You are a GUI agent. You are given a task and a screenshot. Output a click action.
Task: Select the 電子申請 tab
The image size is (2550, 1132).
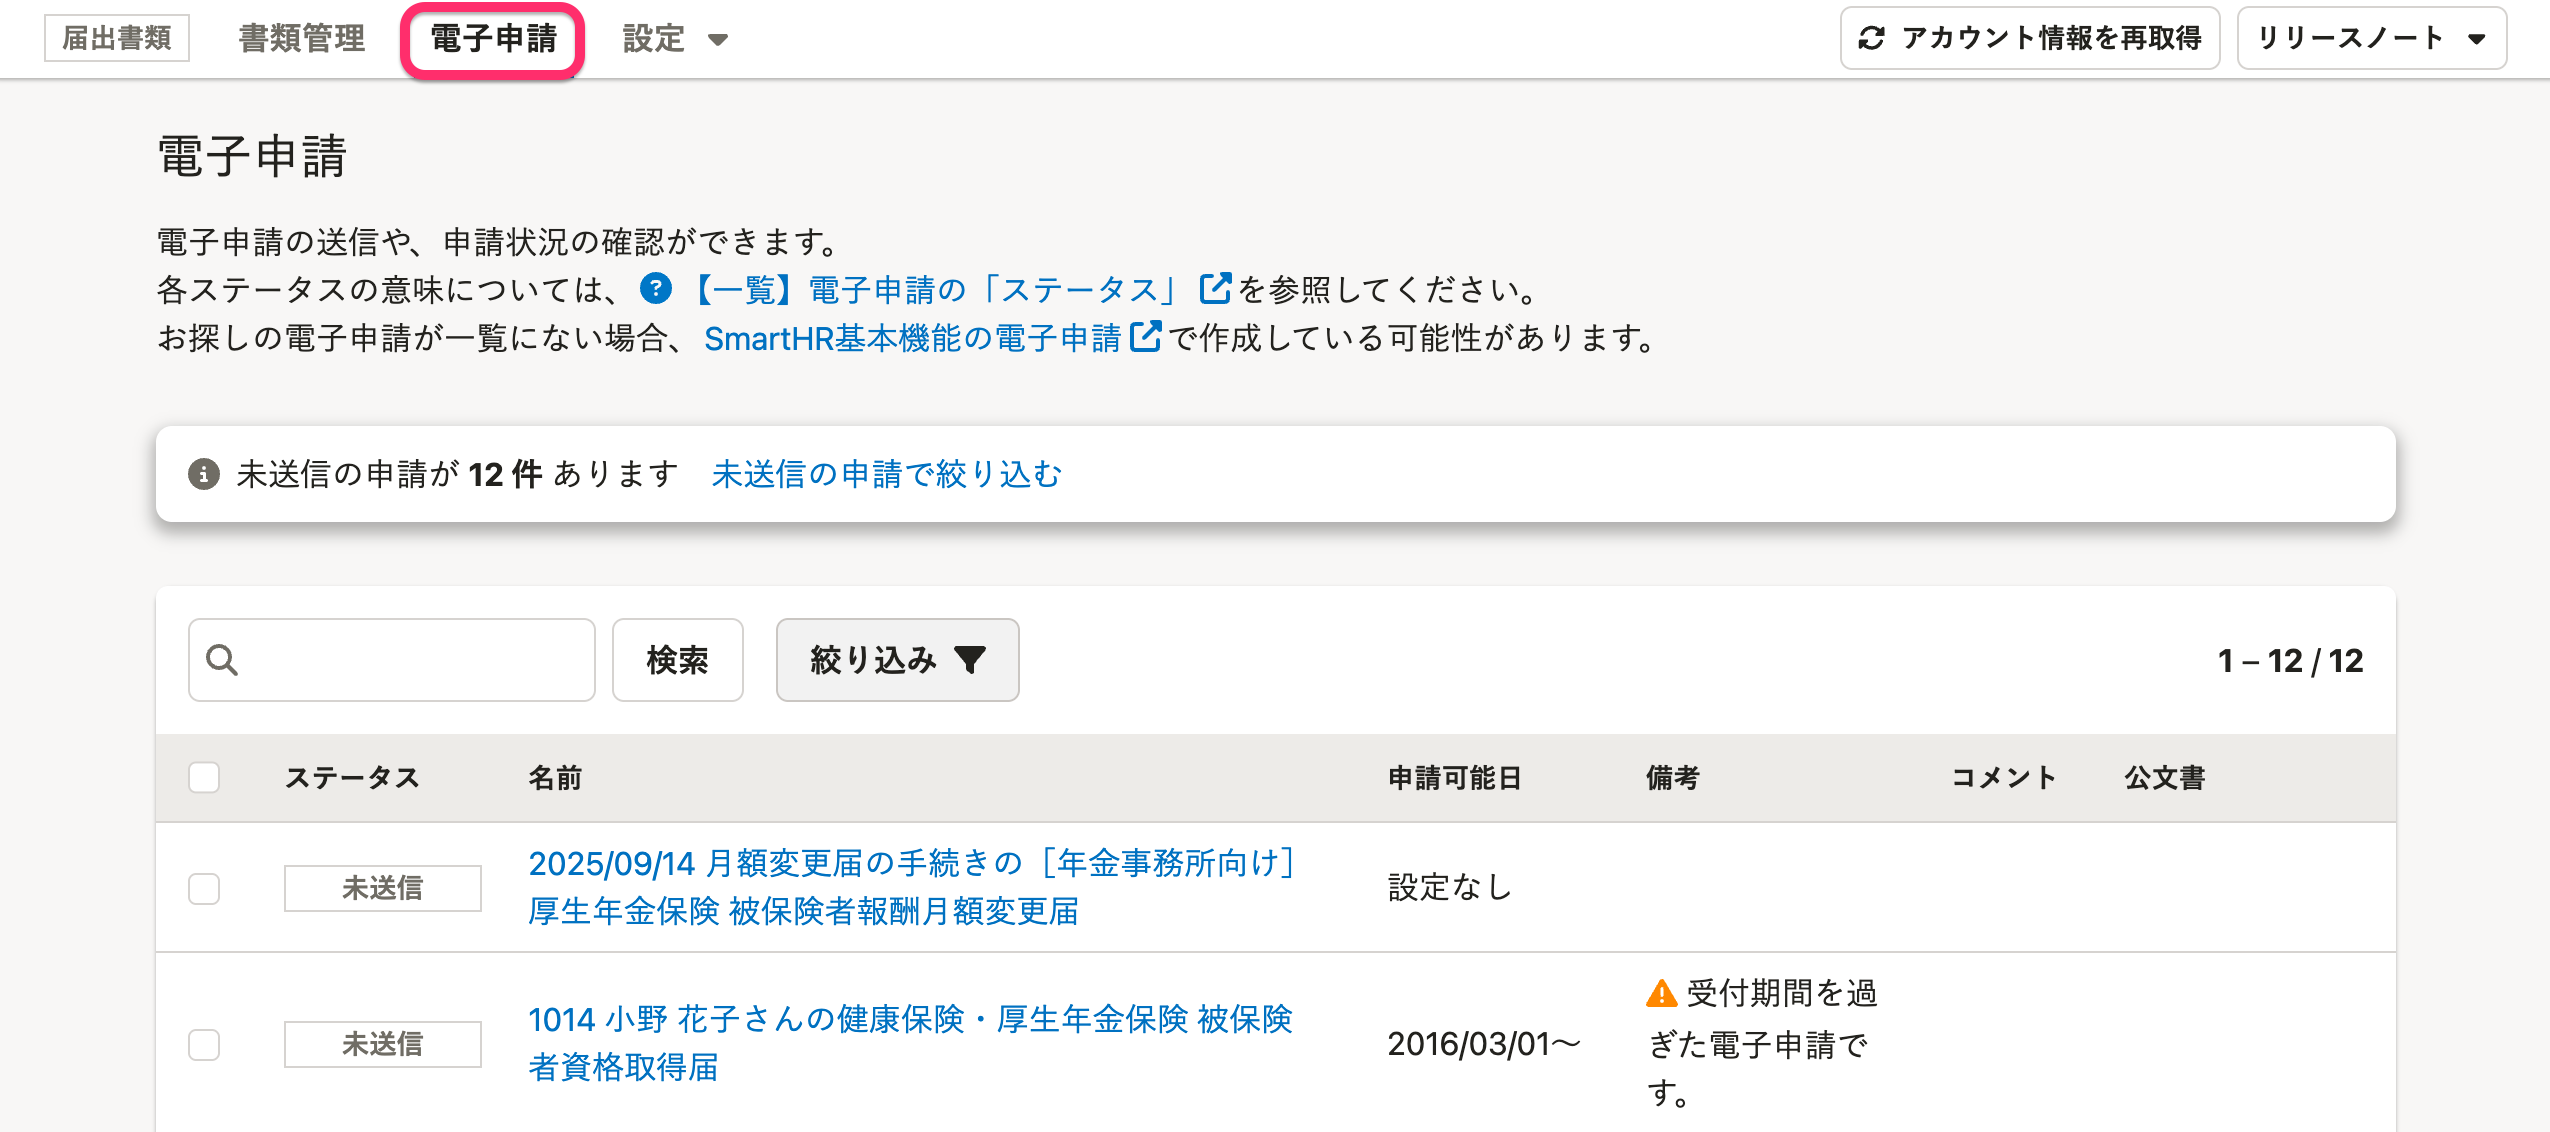click(x=493, y=39)
